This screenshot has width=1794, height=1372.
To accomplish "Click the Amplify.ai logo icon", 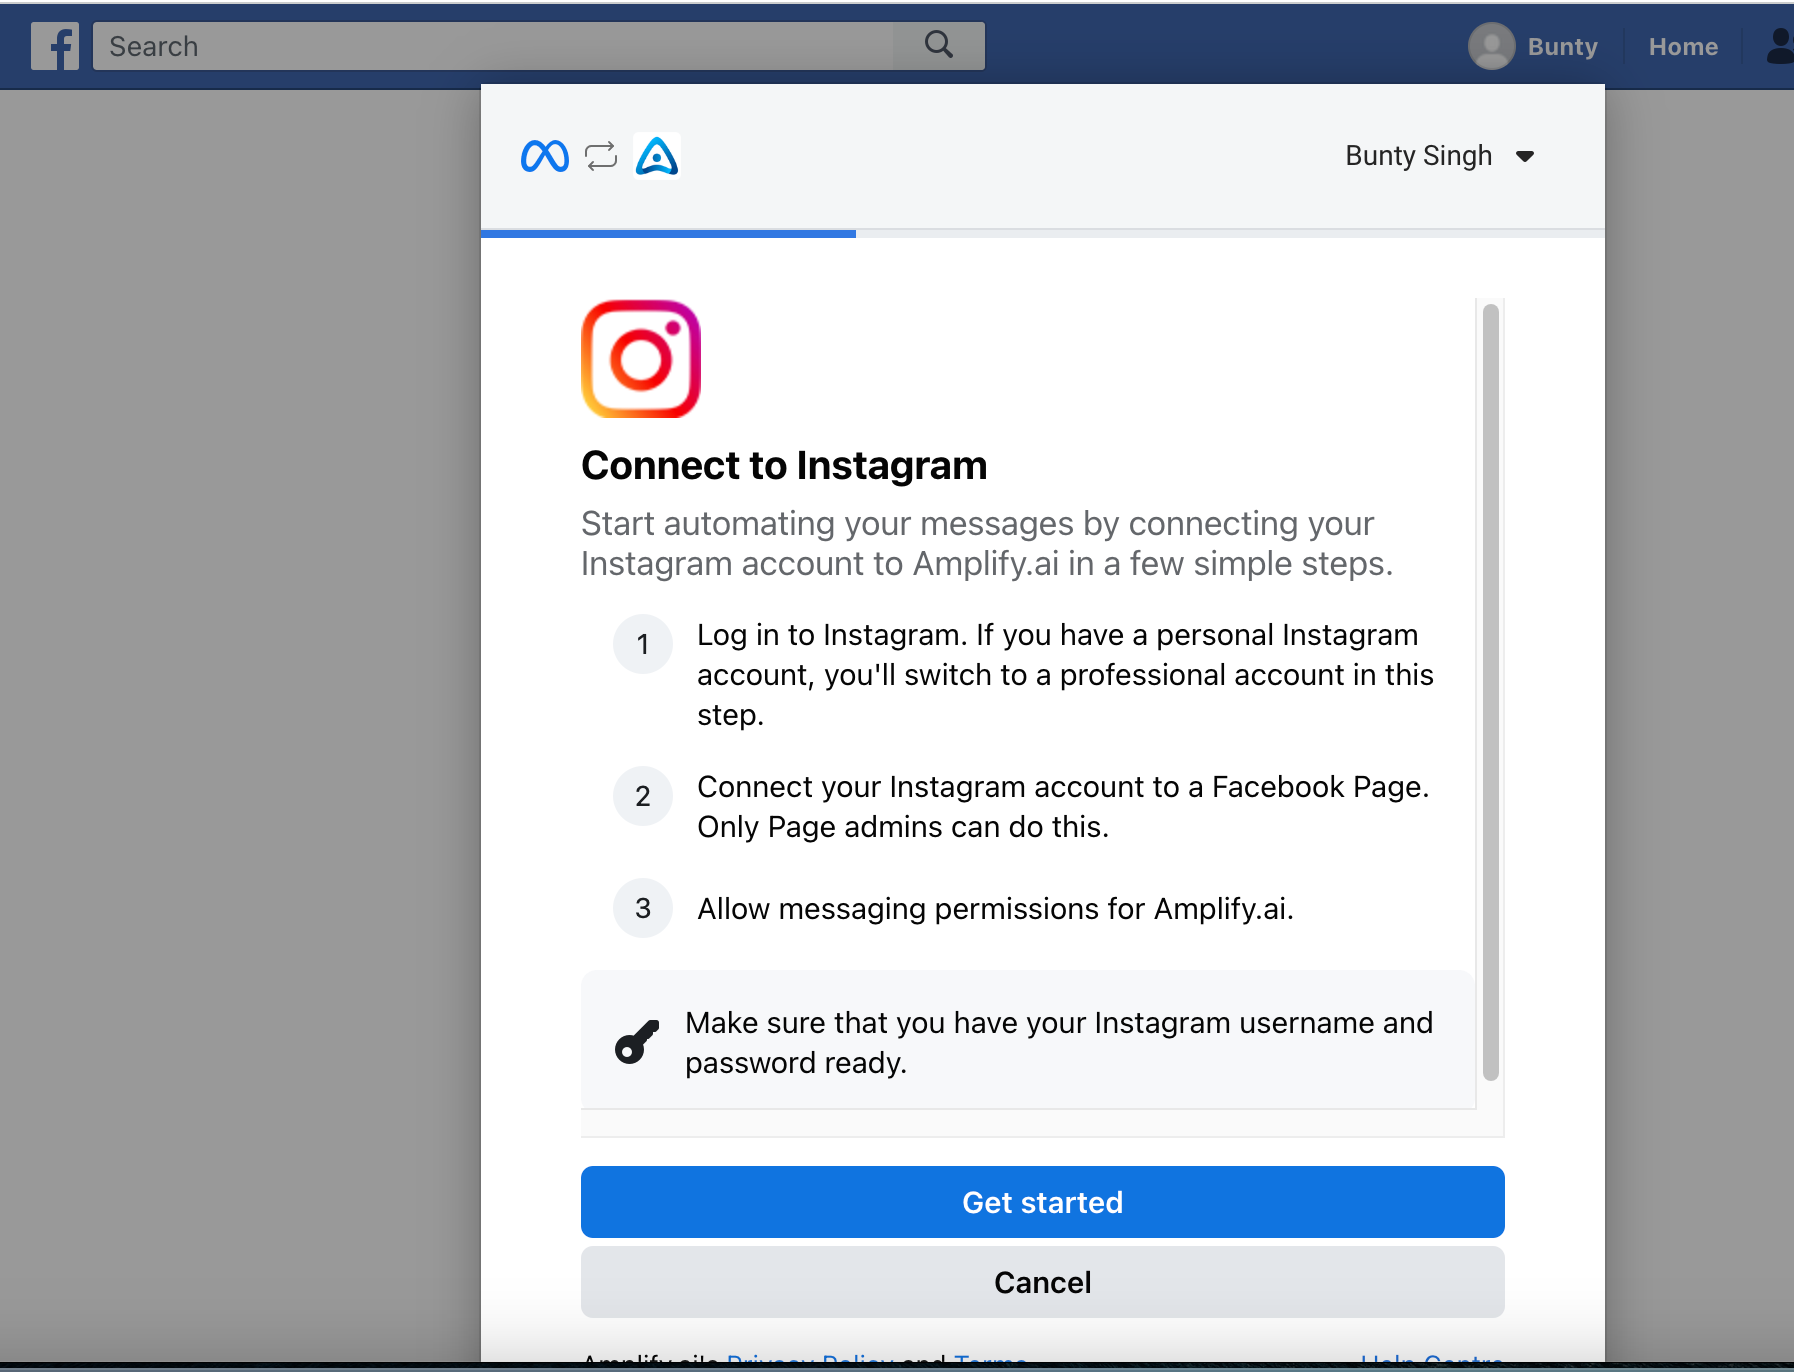I will coord(657,155).
